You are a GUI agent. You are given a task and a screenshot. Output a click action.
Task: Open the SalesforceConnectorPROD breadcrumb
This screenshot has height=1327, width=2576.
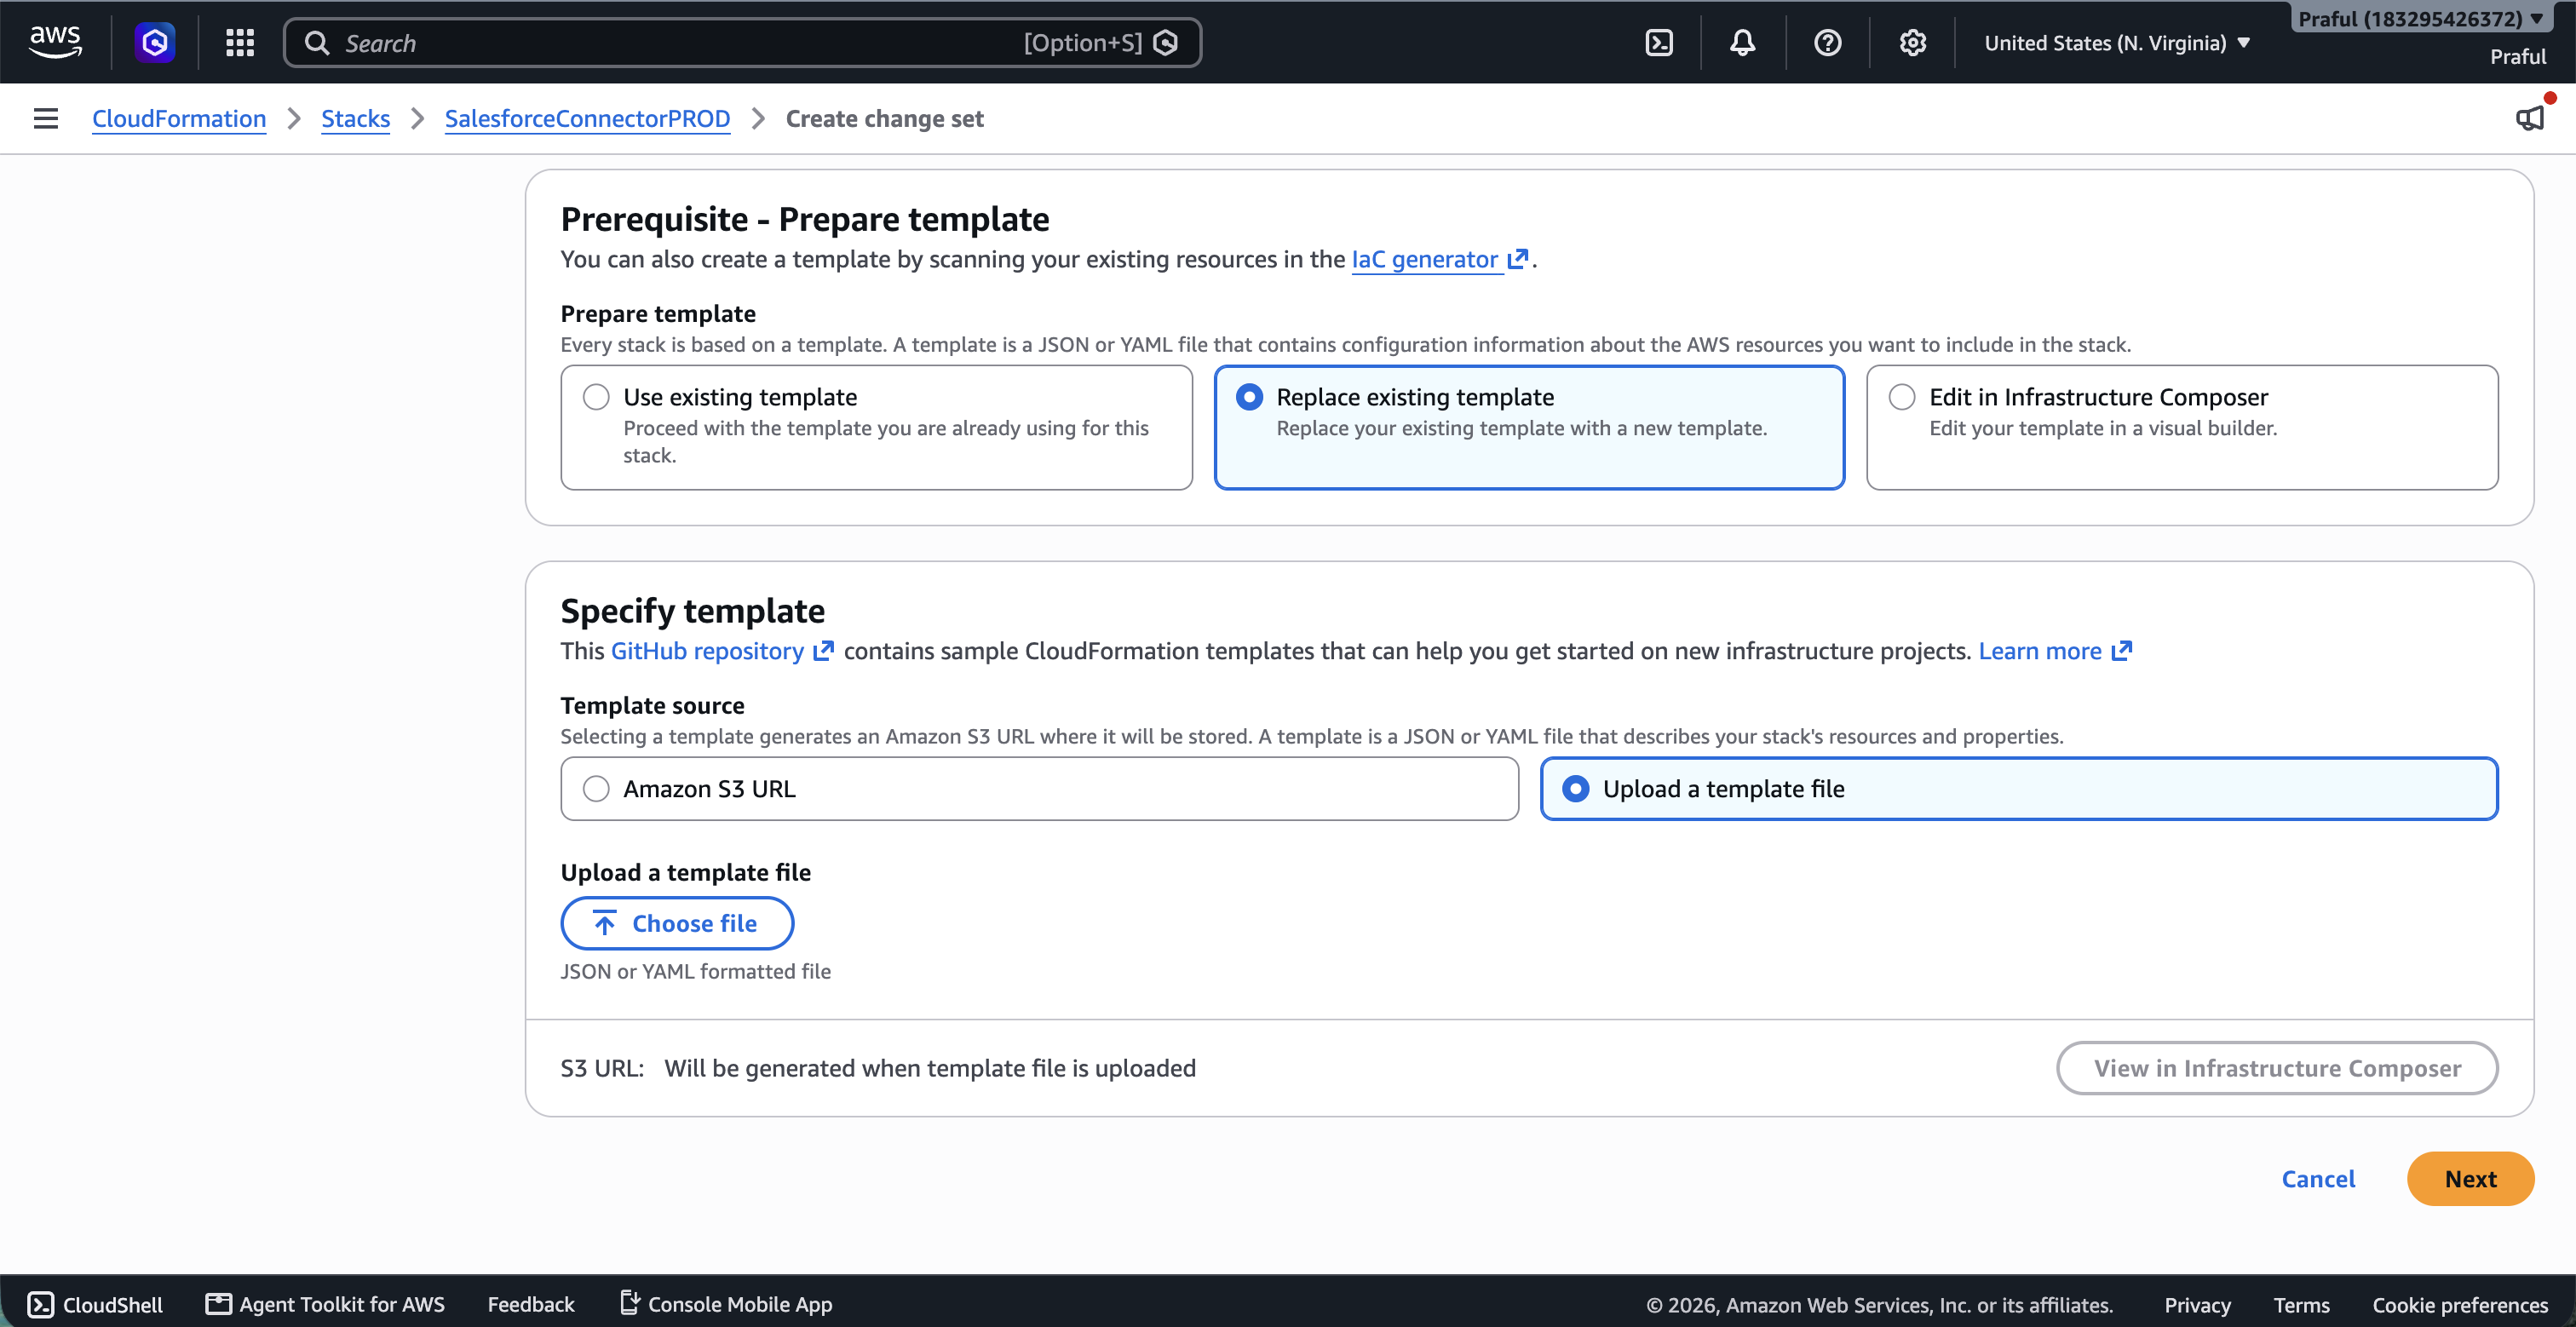click(x=587, y=118)
